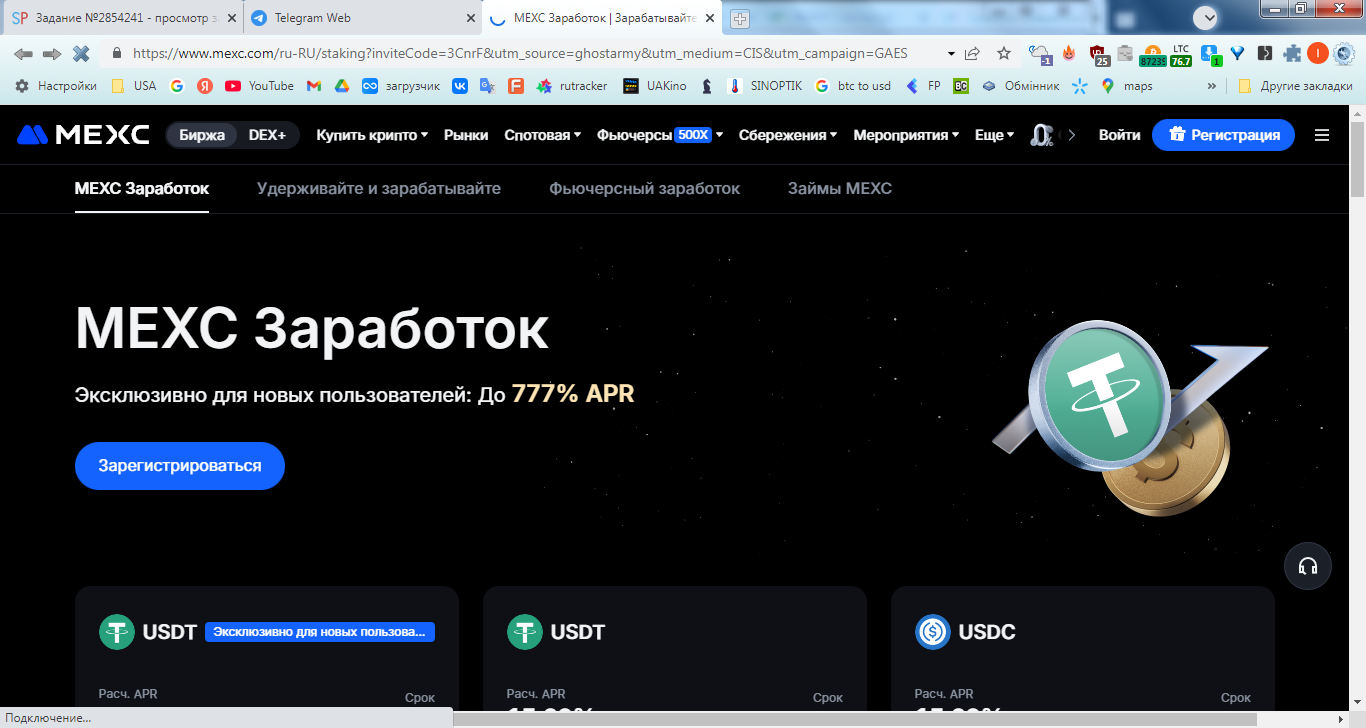Open the blue funnel extension icon

point(1237,54)
